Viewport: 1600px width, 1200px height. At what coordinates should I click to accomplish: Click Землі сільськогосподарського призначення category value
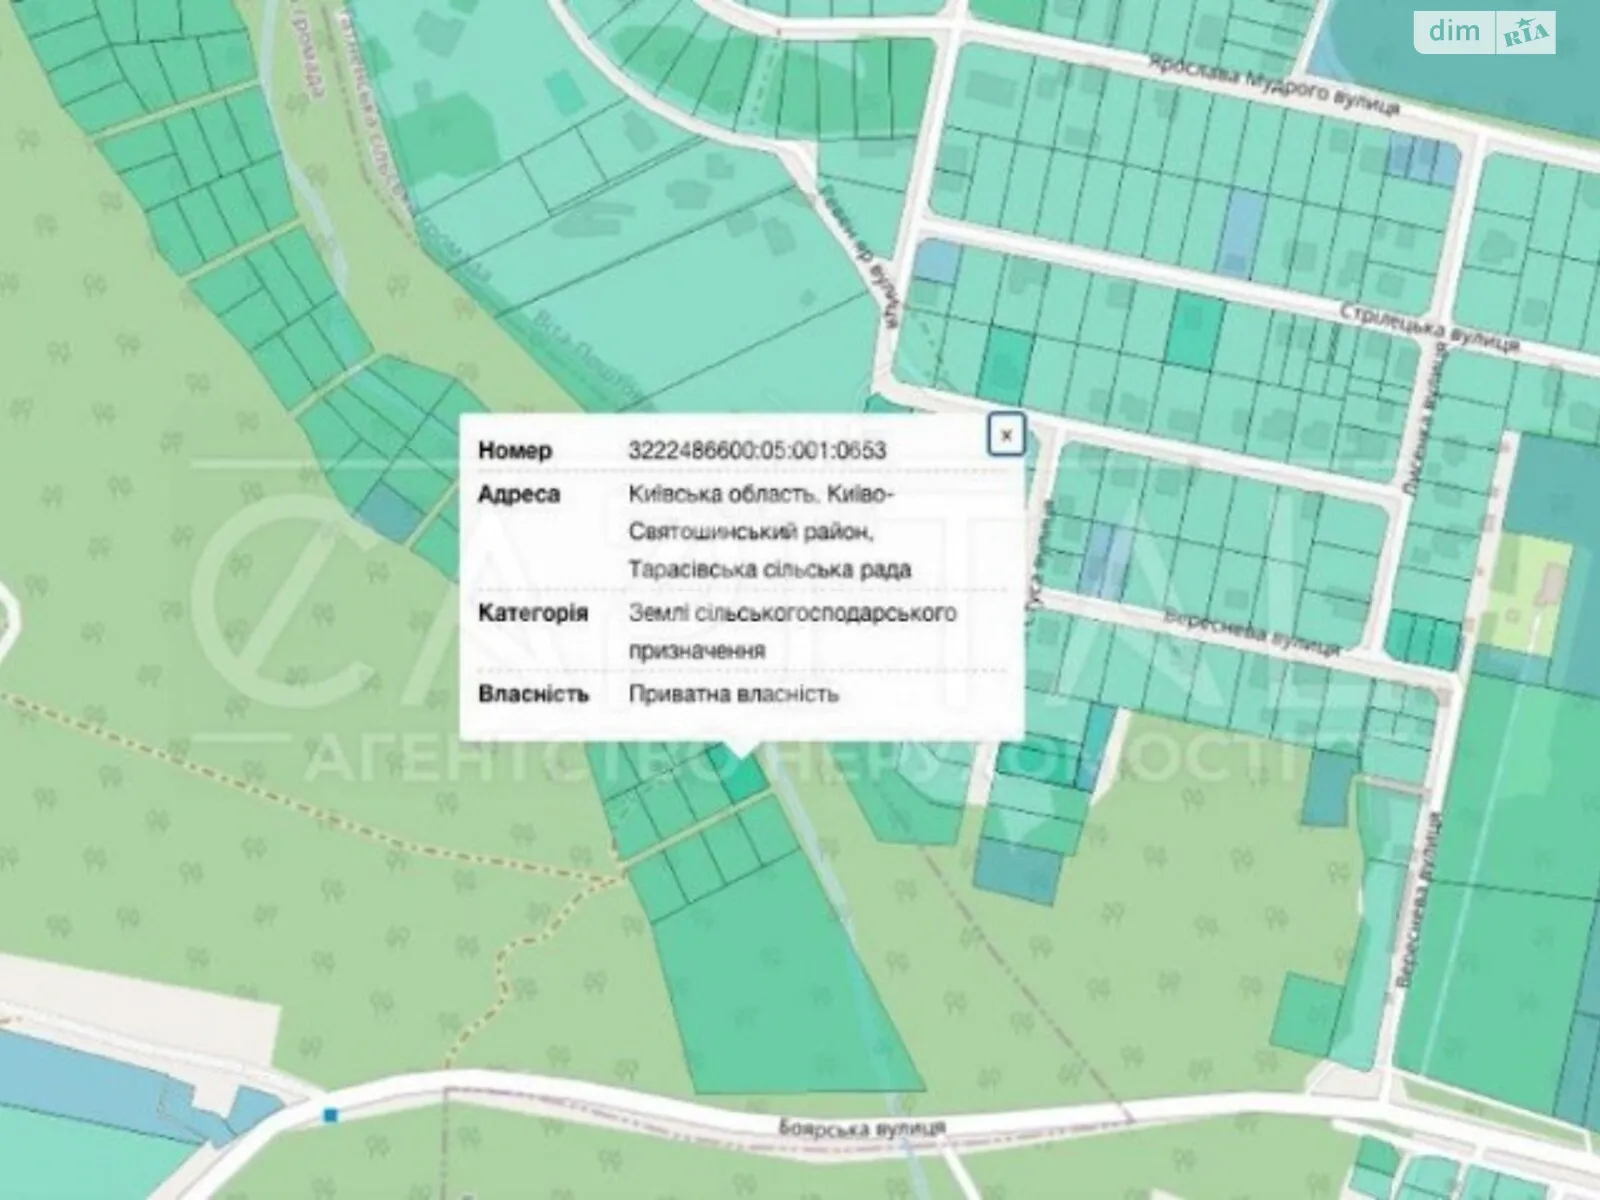(792, 631)
